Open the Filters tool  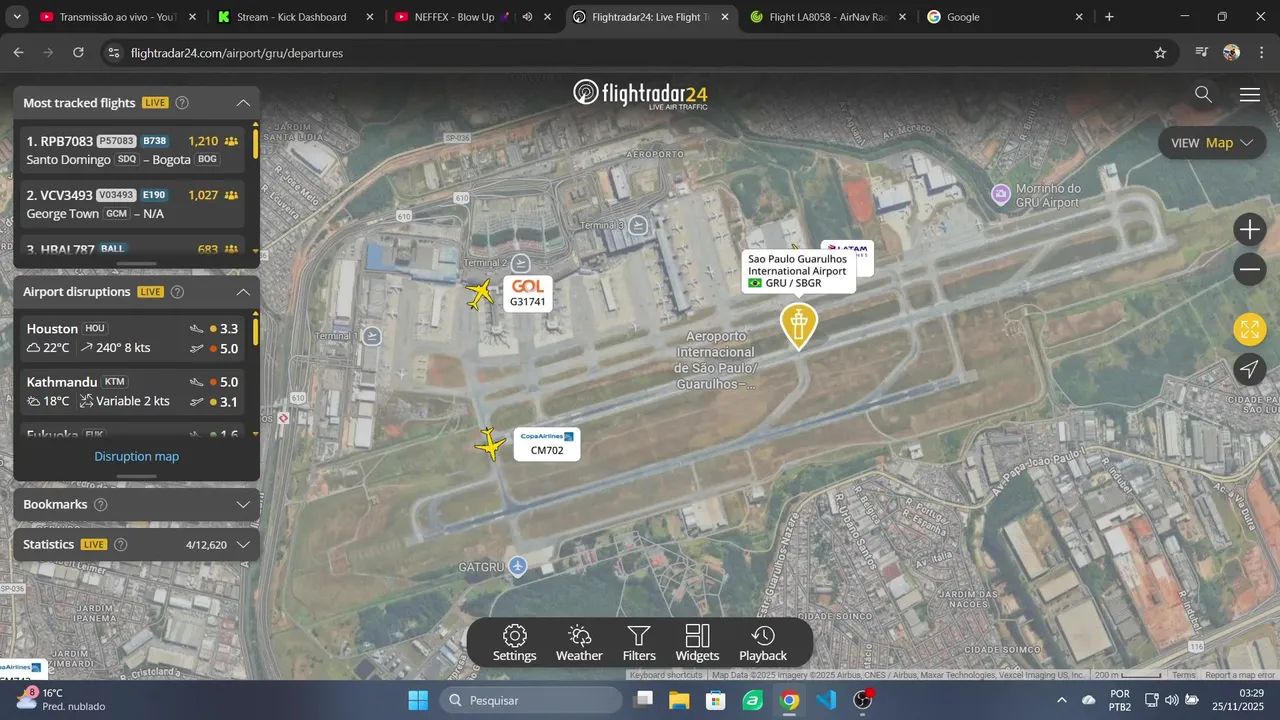639,643
